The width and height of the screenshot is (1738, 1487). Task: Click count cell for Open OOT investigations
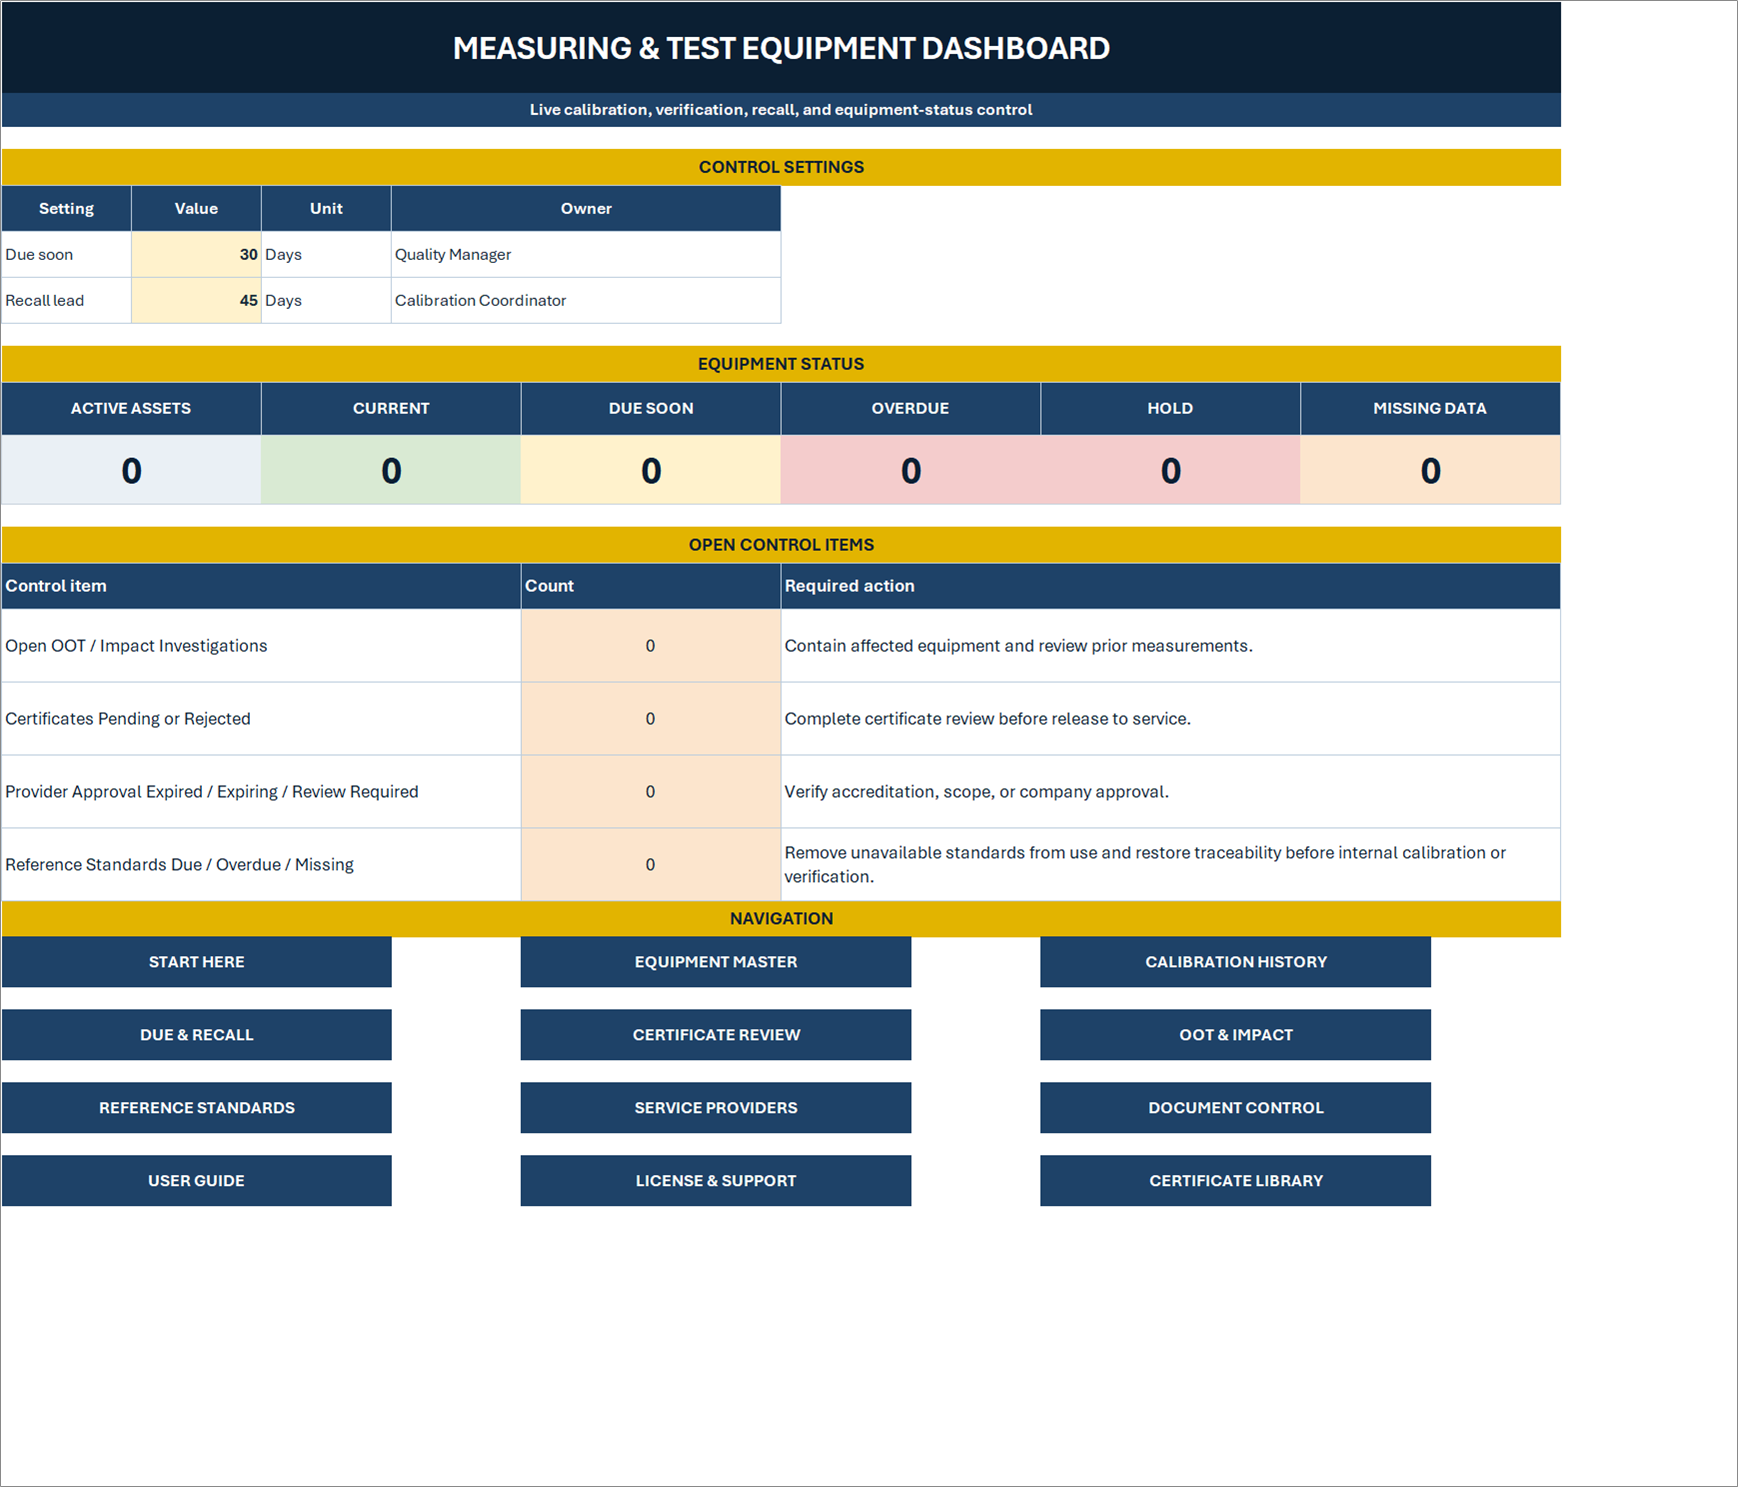[651, 646]
